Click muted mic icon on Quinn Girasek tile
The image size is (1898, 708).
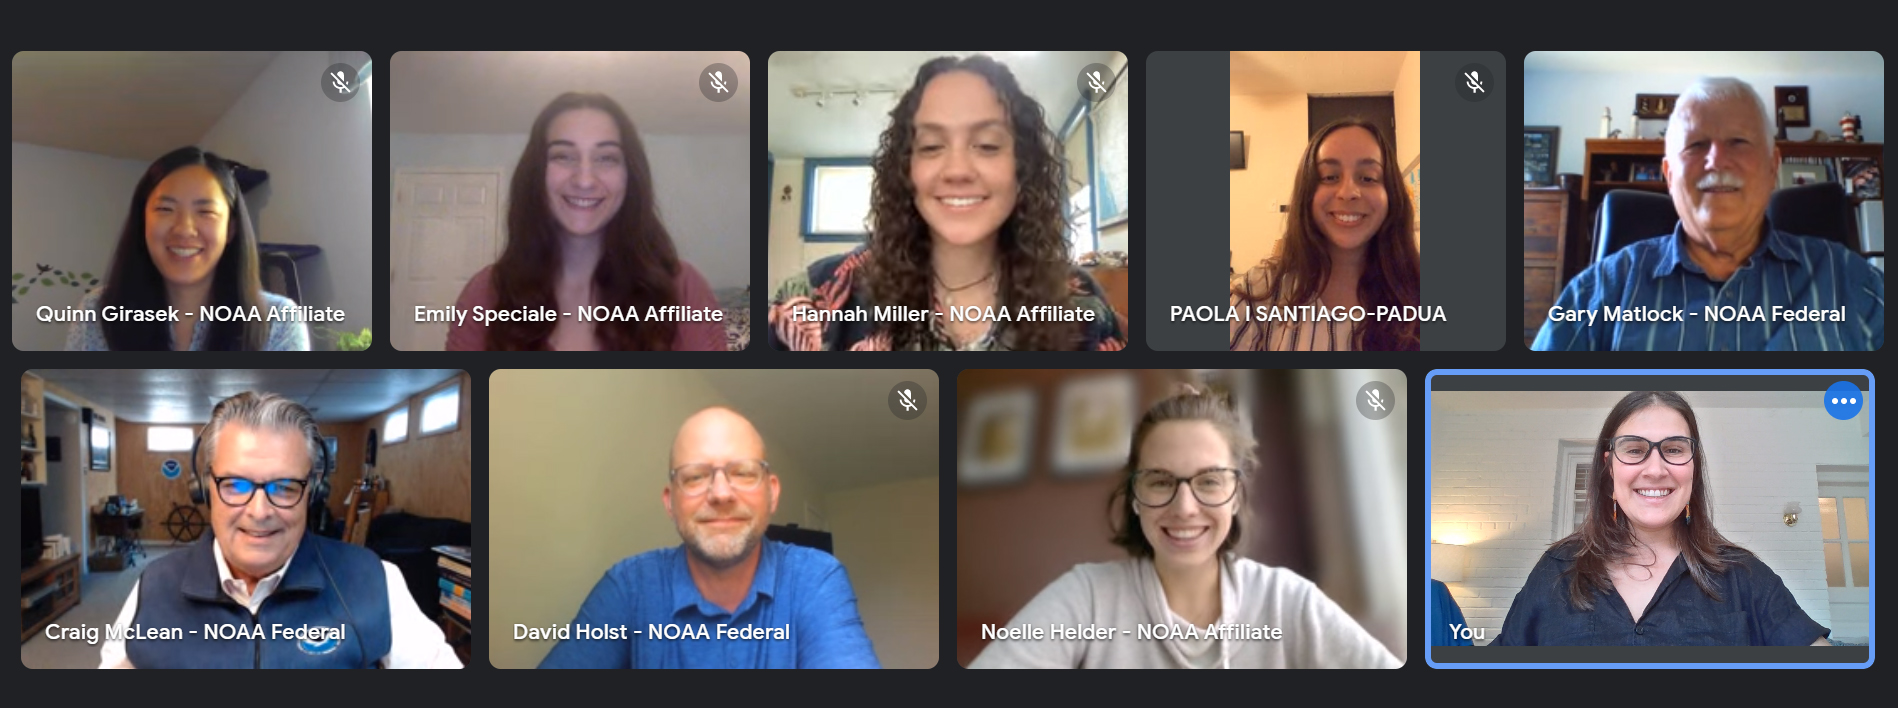click(341, 82)
